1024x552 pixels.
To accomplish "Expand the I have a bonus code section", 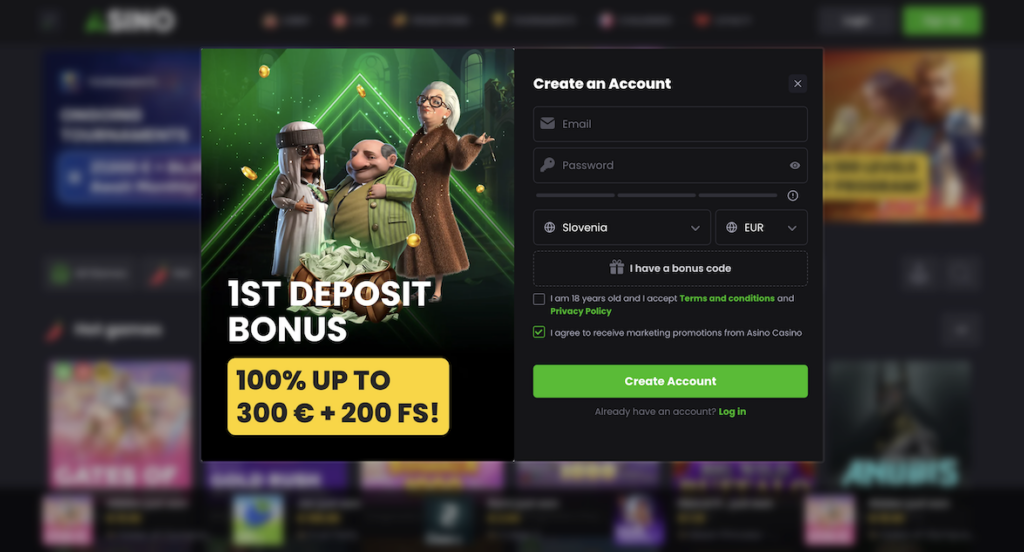I will (670, 268).
